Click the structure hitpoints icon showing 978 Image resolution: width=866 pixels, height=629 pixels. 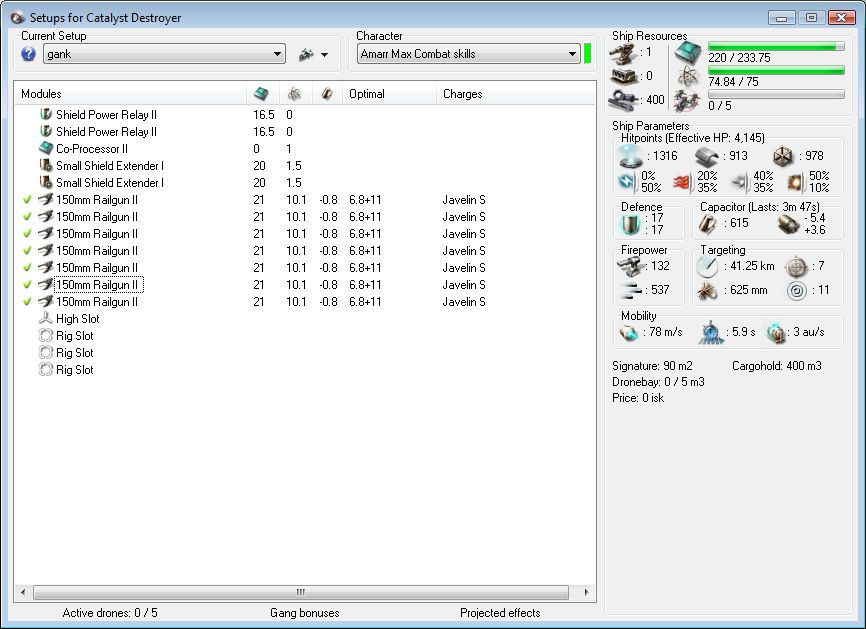coord(783,156)
